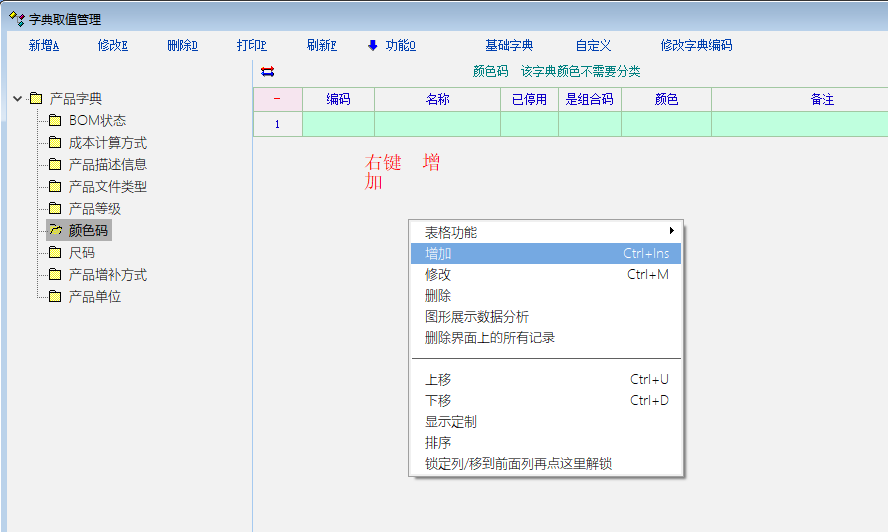Click the 自定义 toolbar button

(x=593, y=45)
